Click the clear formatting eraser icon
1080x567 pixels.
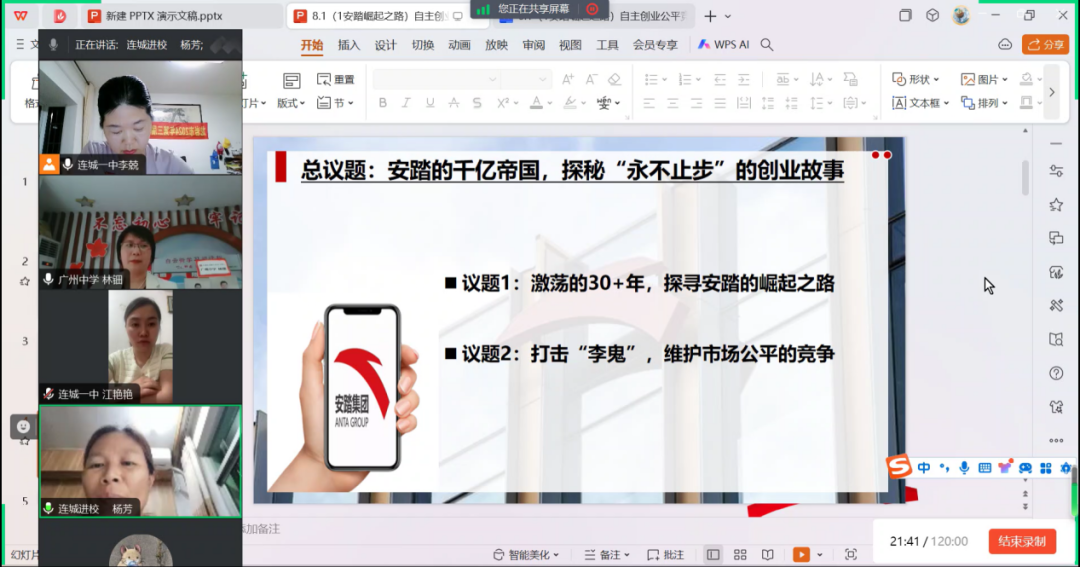tap(614, 79)
